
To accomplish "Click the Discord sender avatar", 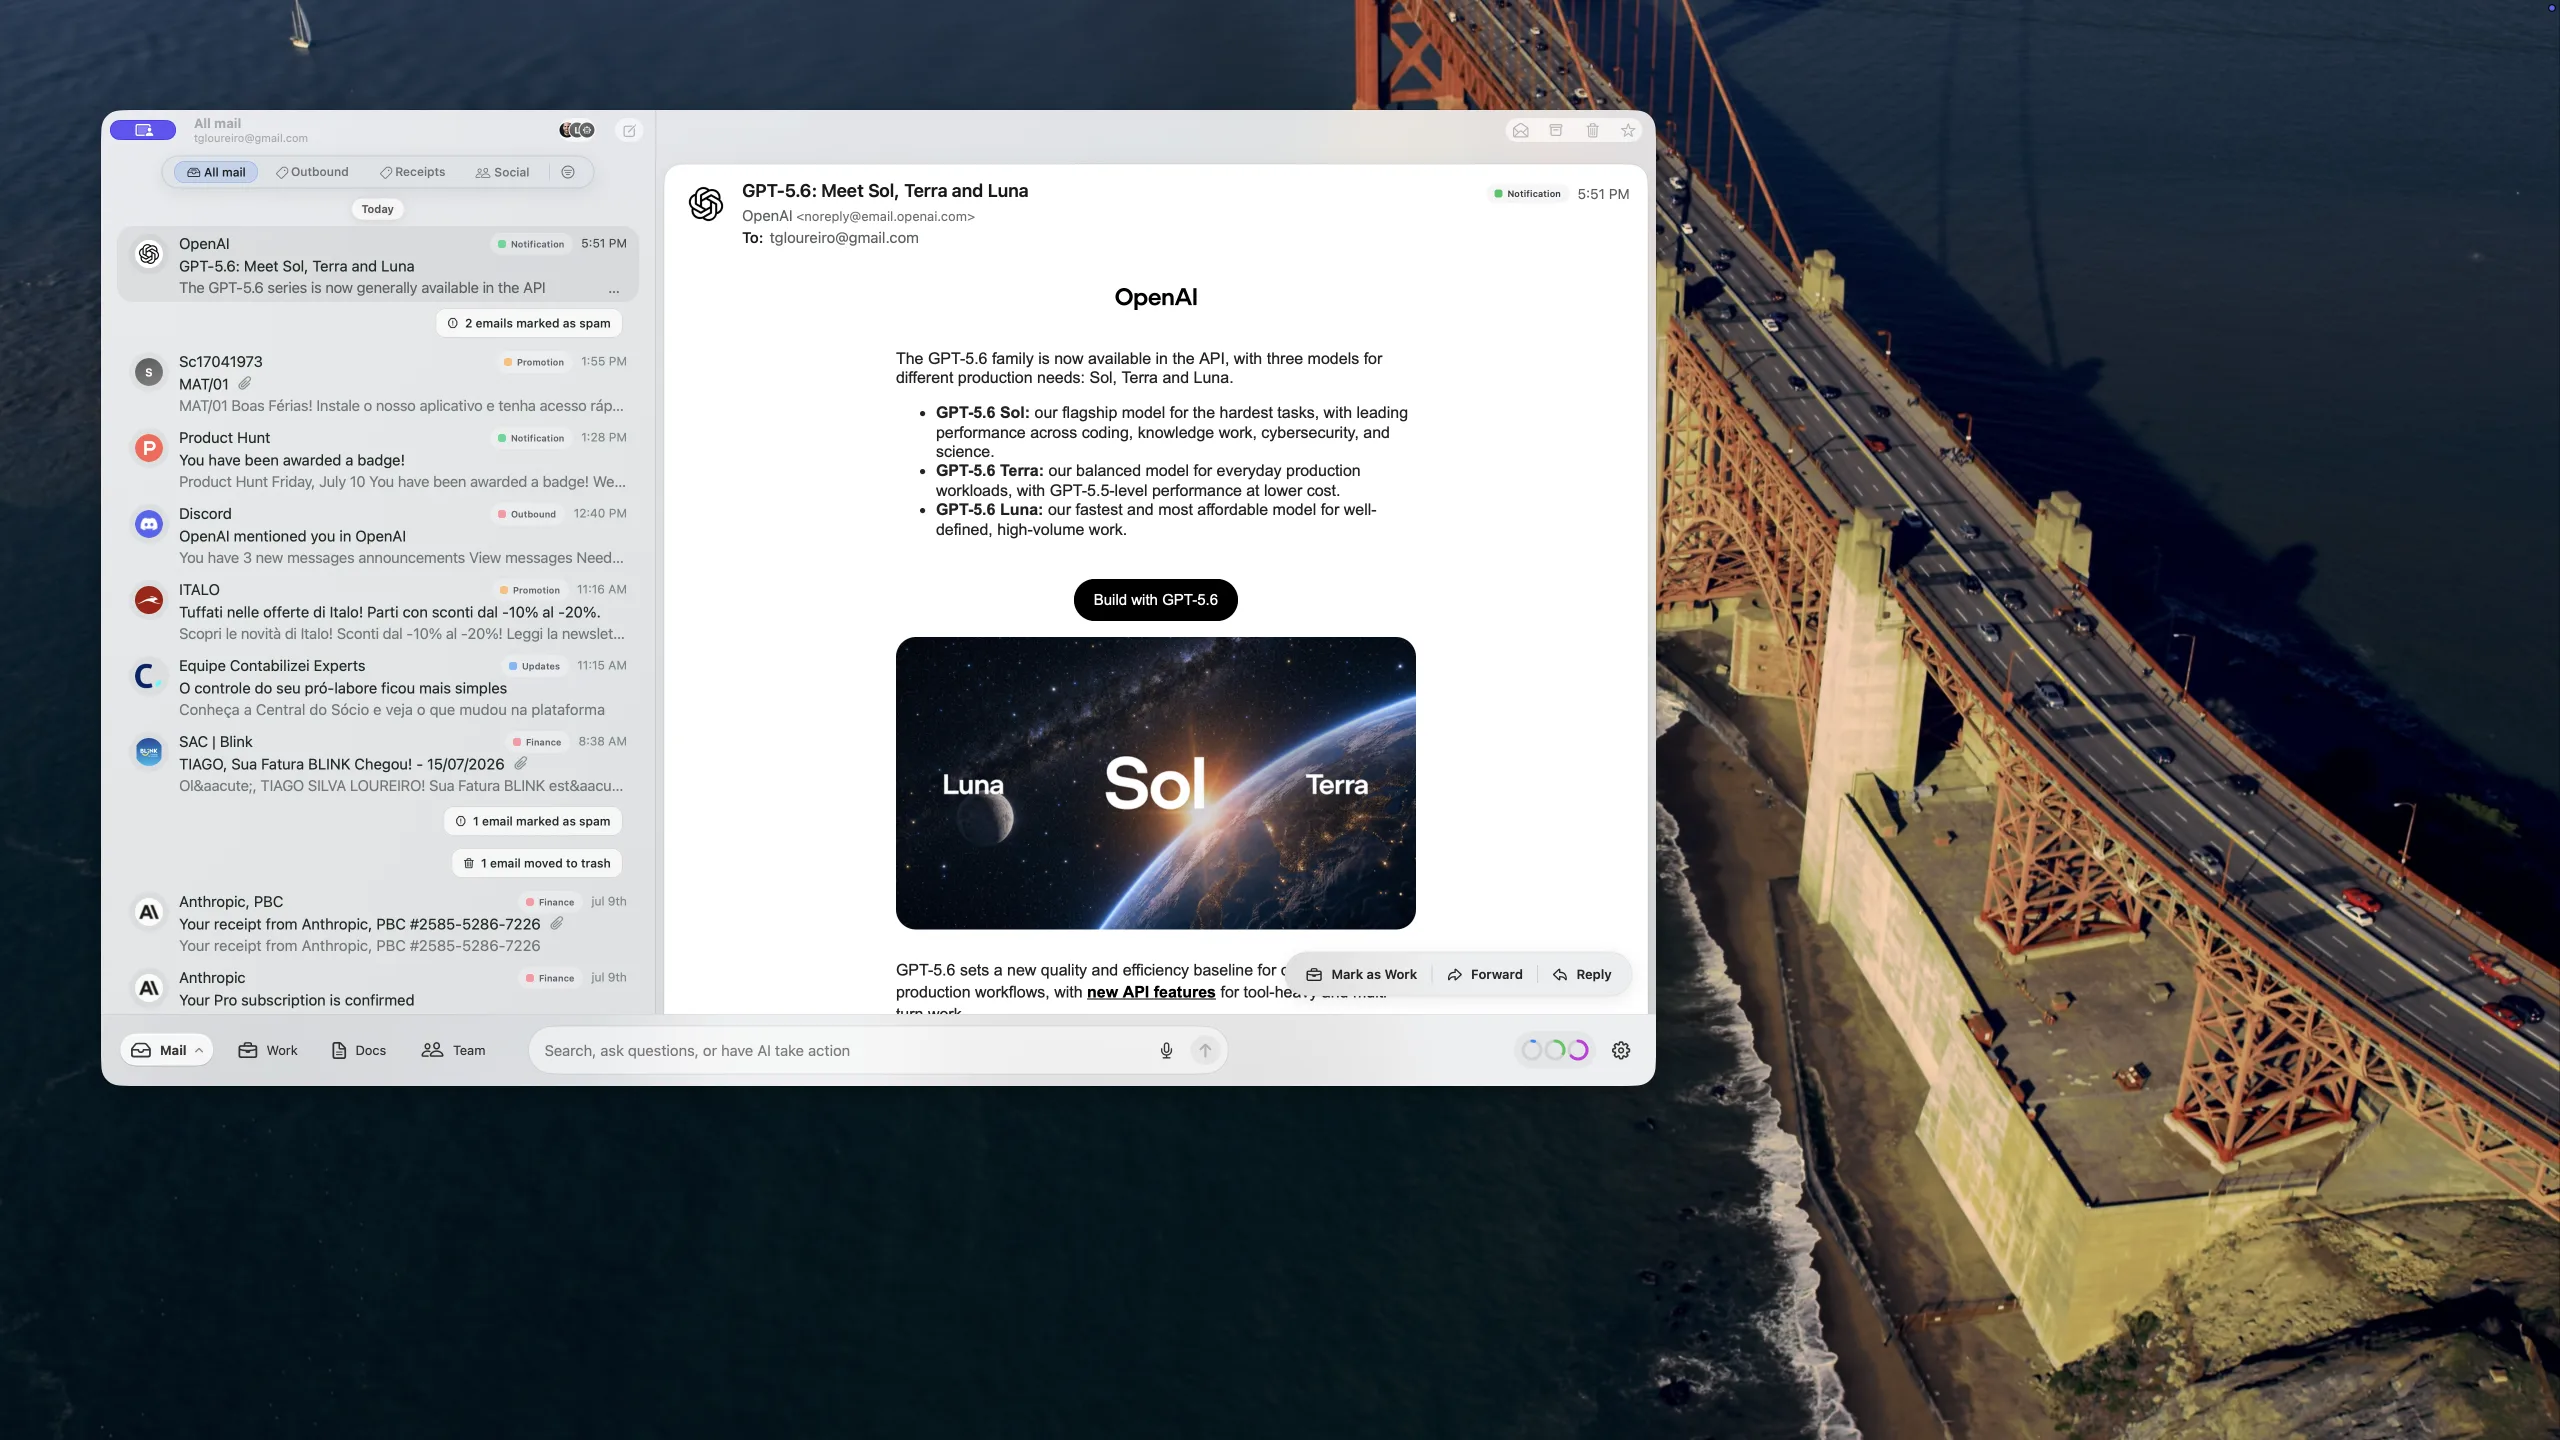I will 149,524.
